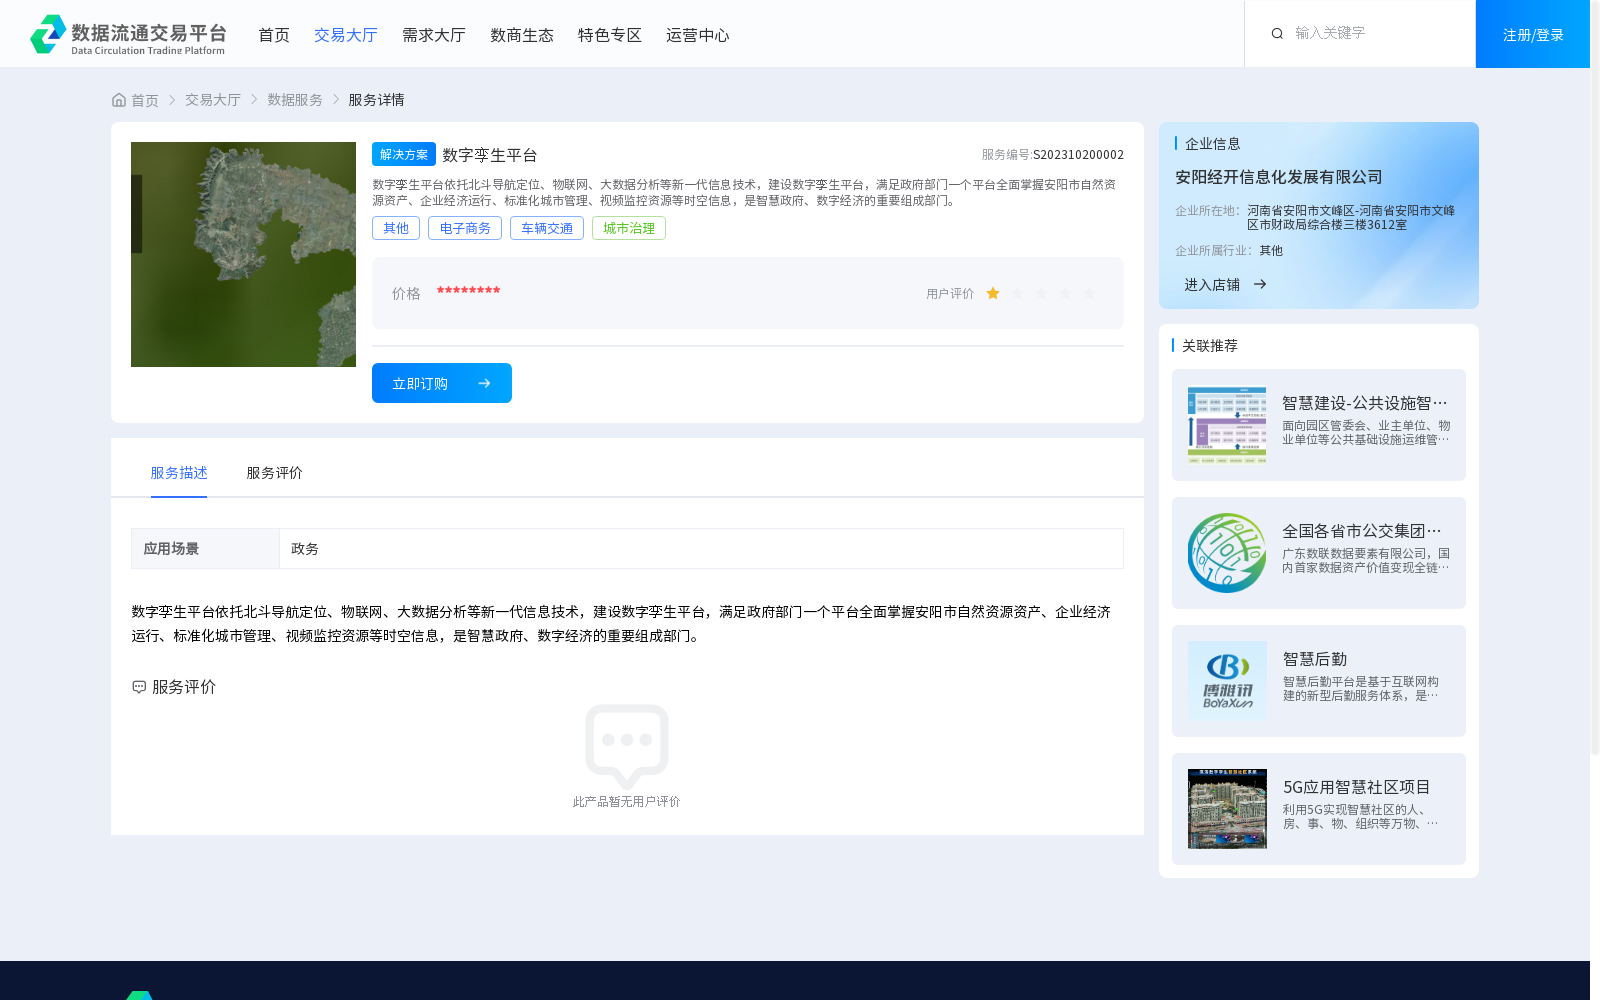Image resolution: width=1600 pixels, height=1000 pixels.
Task: Open 数商生态 in the top navigation
Action: [x=522, y=35]
